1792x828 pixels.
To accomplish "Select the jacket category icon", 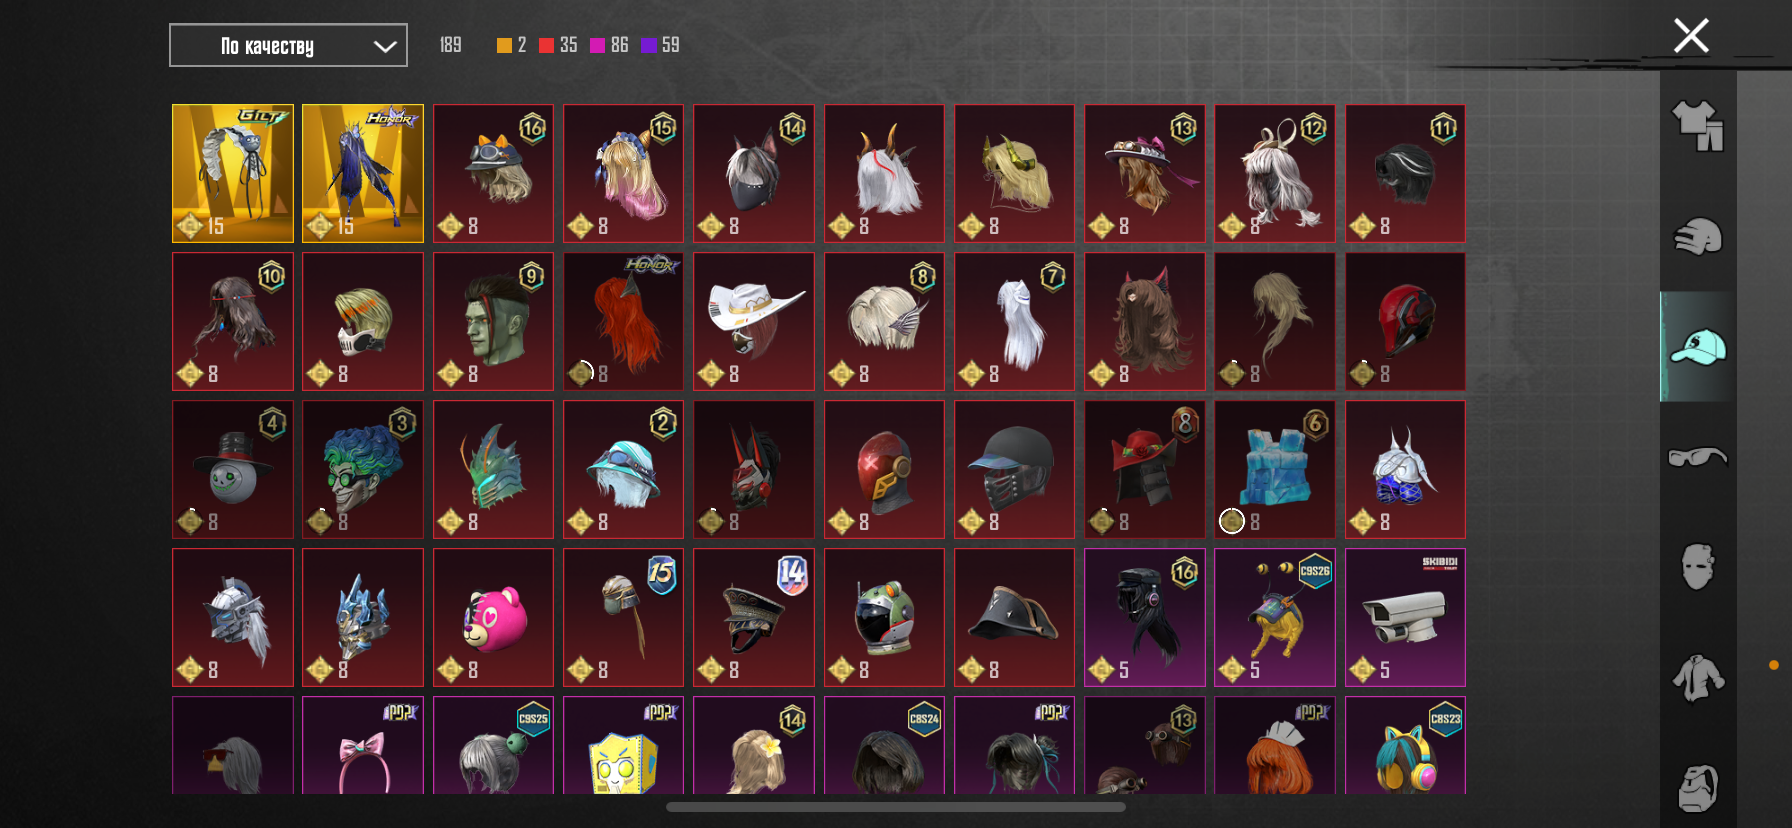I will (1698, 678).
